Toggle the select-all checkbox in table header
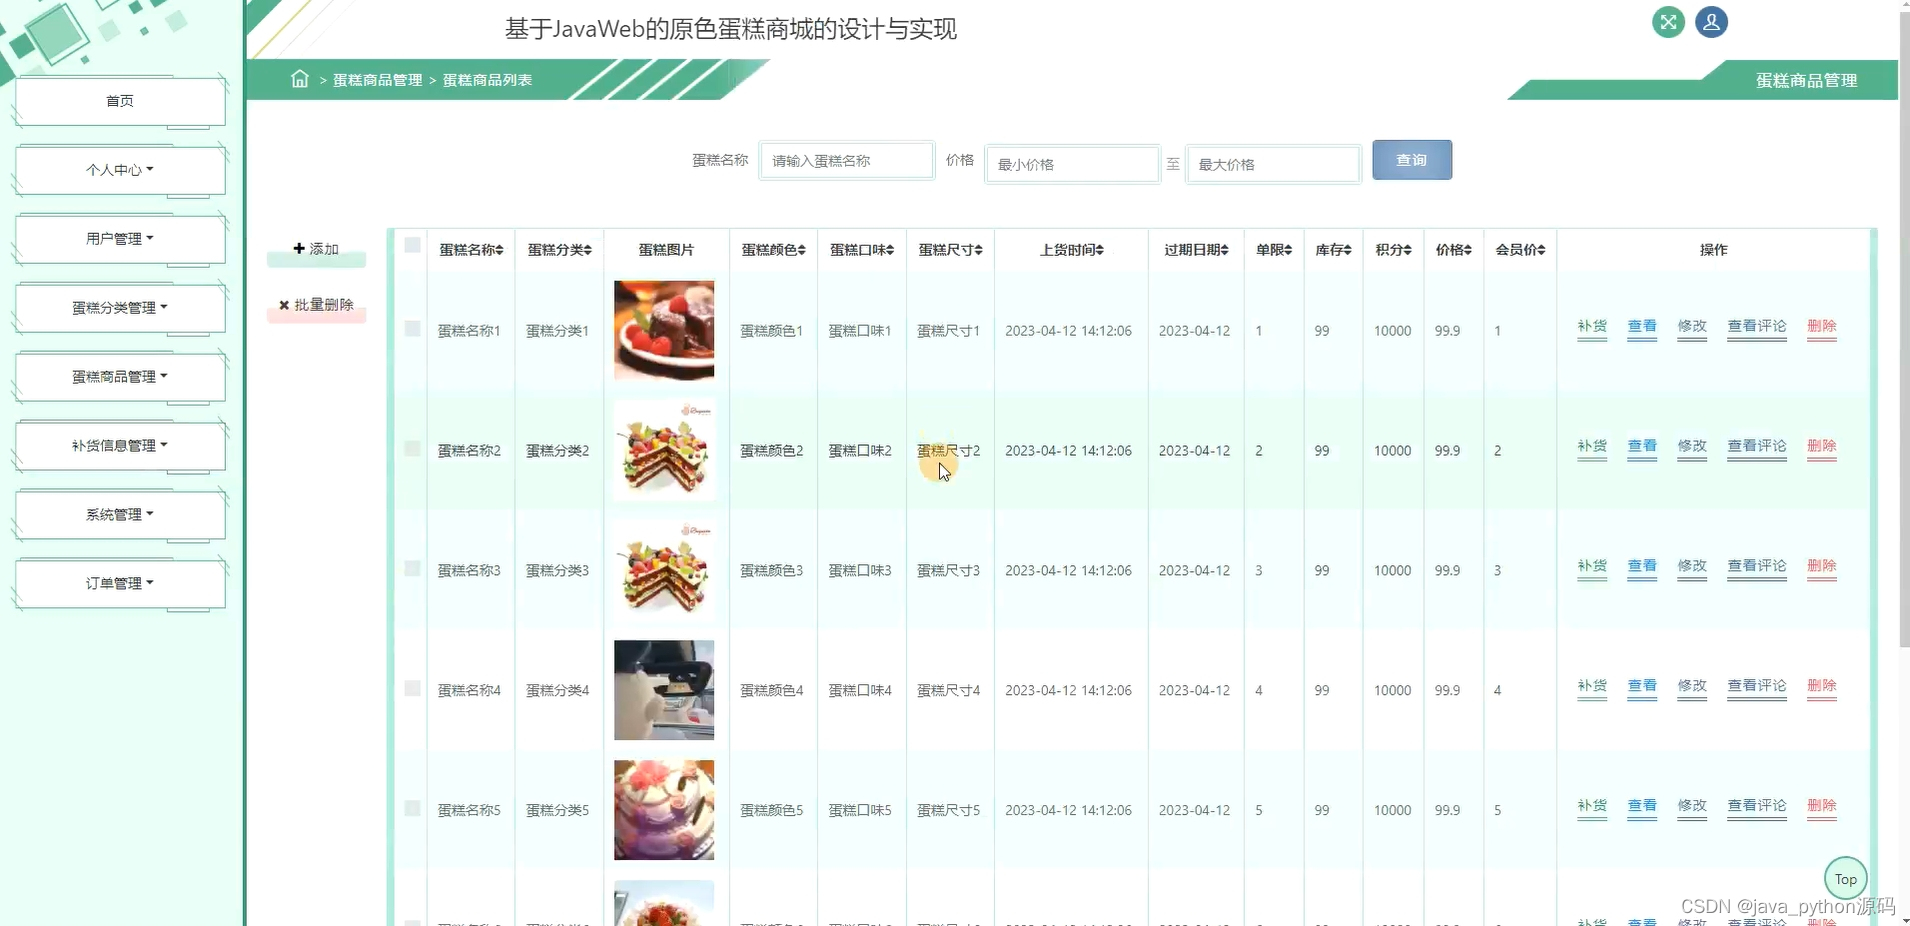The width and height of the screenshot is (1910, 926). coord(412,245)
